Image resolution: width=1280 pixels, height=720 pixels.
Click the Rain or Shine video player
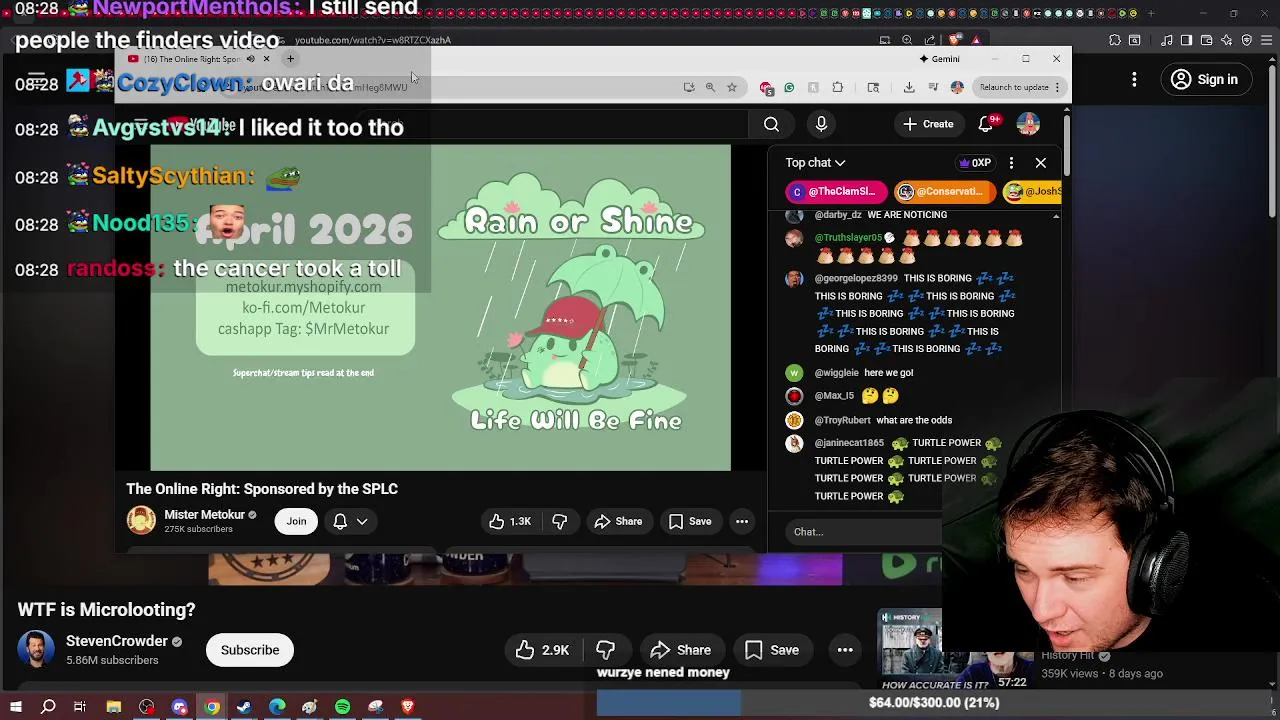pyautogui.click(x=441, y=307)
